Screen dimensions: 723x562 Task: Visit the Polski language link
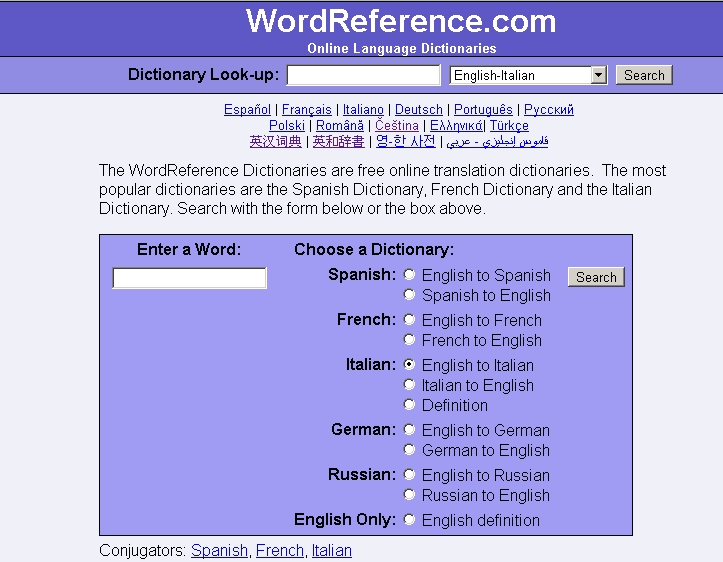coord(287,125)
